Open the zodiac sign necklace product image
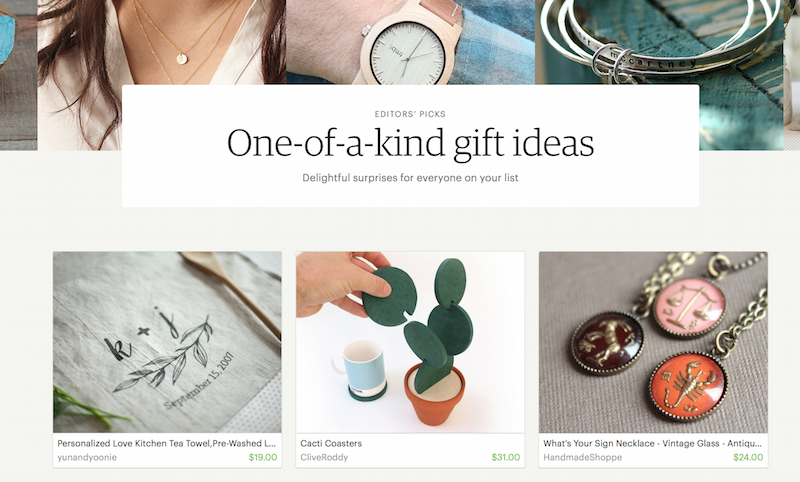Viewport: 800px width, 482px height. (x=653, y=342)
